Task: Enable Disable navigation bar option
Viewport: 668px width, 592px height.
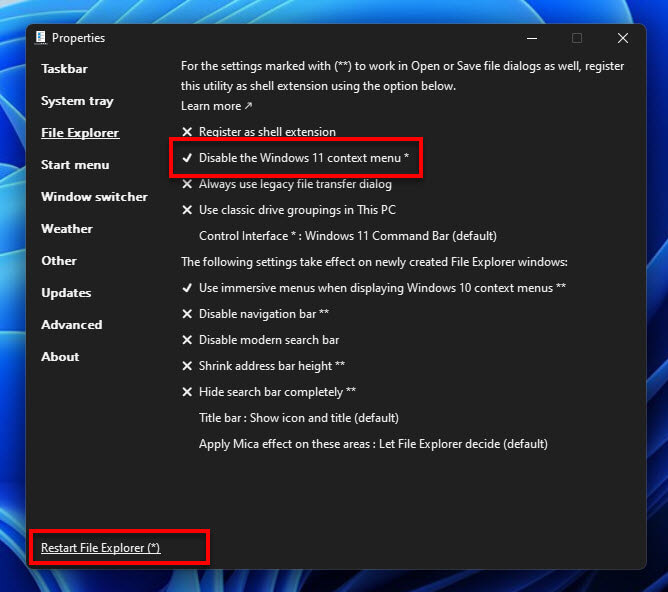Action: [255, 314]
